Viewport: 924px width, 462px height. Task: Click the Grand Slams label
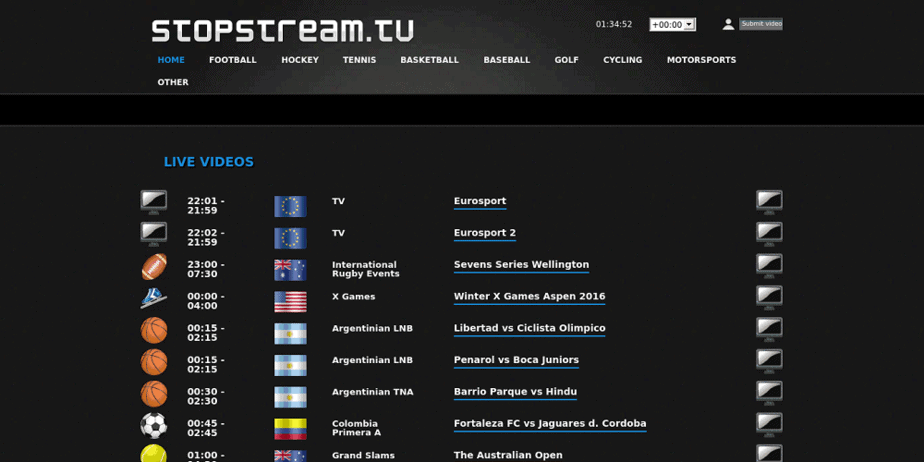pyautogui.click(x=363, y=456)
